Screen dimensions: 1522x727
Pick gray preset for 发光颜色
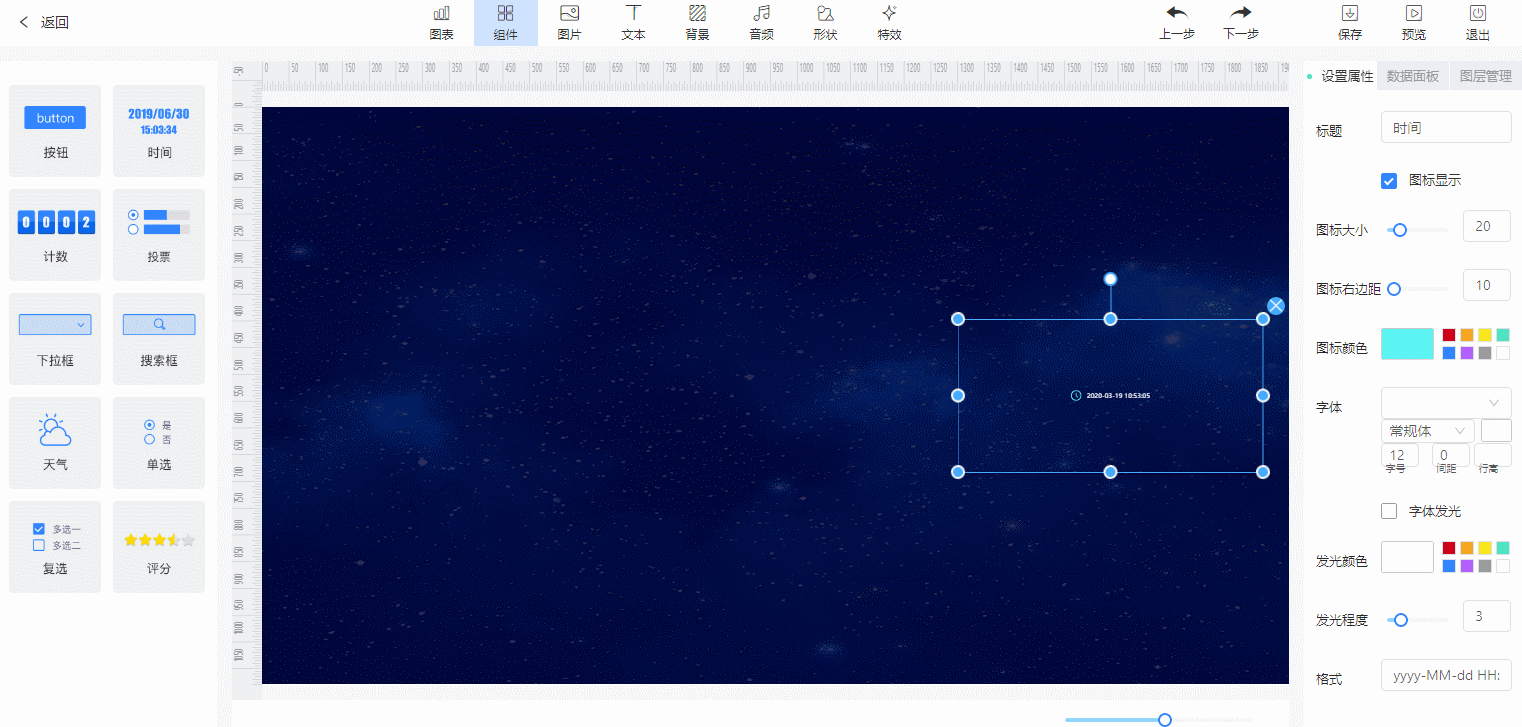1485,566
